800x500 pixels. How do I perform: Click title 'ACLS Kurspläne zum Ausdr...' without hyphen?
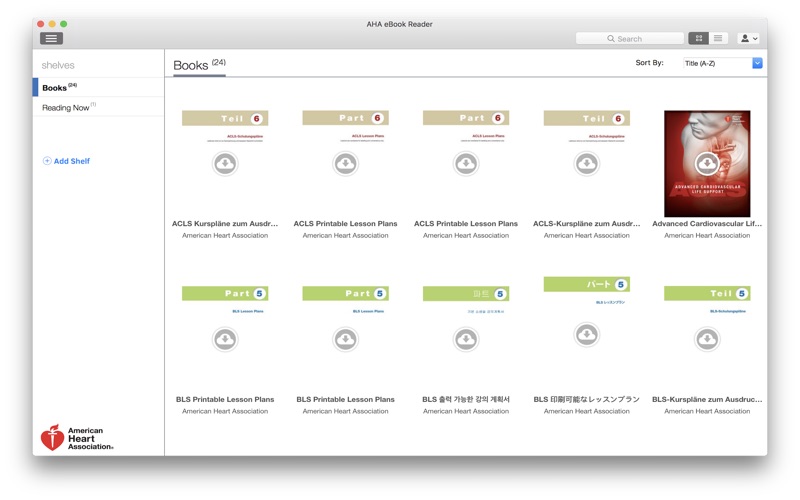click(x=225, y=223)
